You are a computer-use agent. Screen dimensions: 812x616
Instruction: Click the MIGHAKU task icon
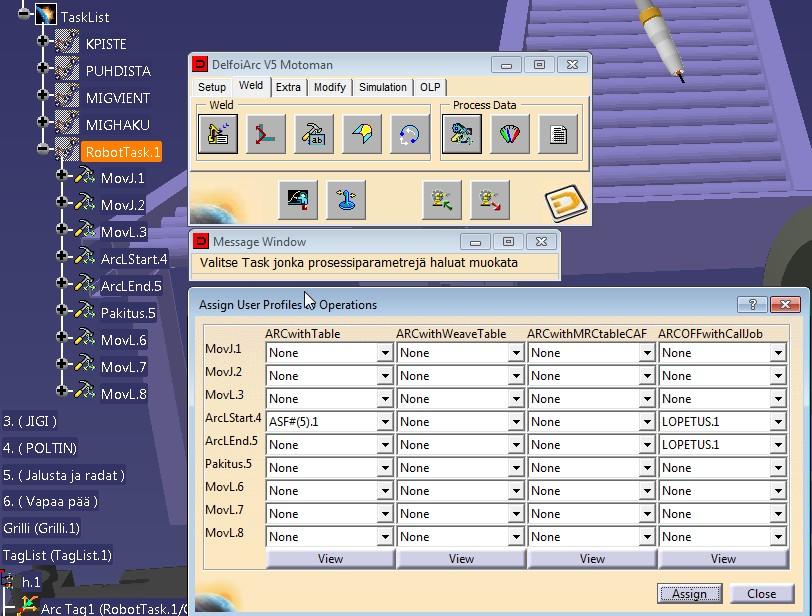point(67,123)
